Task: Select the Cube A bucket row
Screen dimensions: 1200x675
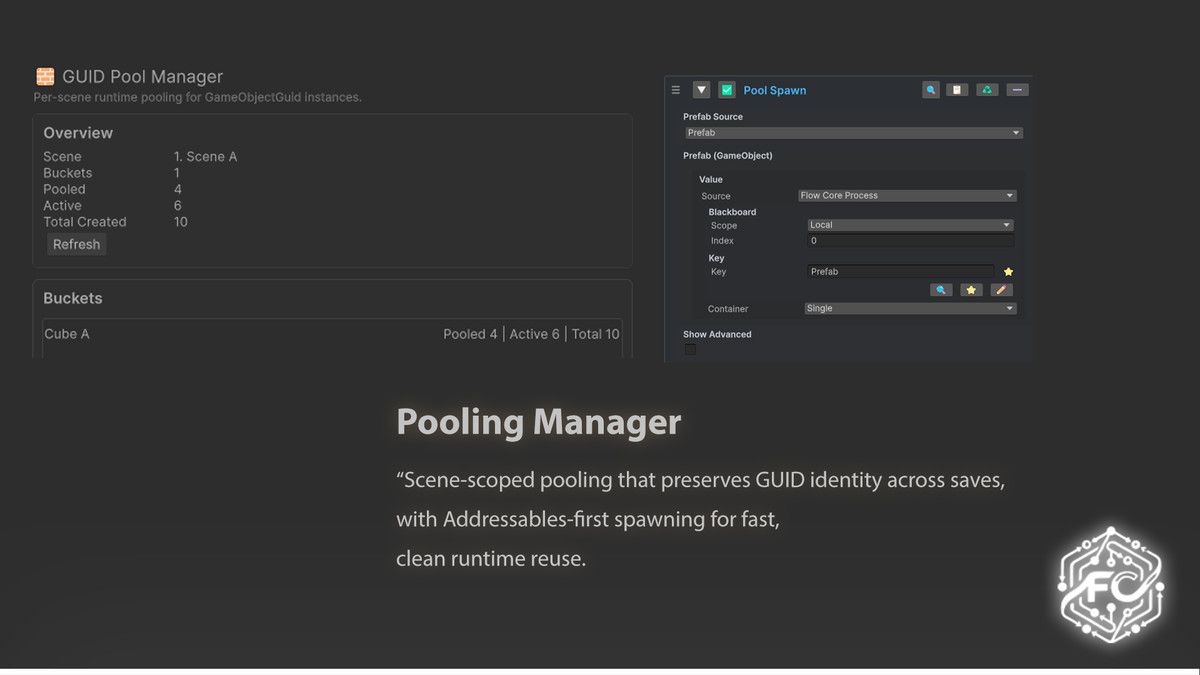Action: click(x=332, y=334)
